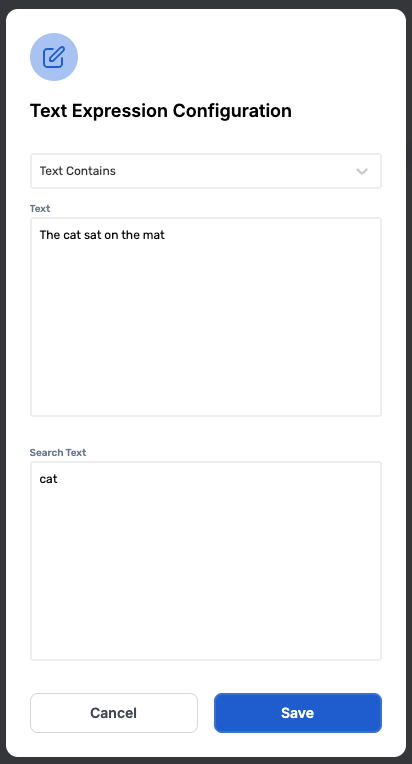Click 'on the' words in Text field
412x764 pixels.
tap(122, 235)
